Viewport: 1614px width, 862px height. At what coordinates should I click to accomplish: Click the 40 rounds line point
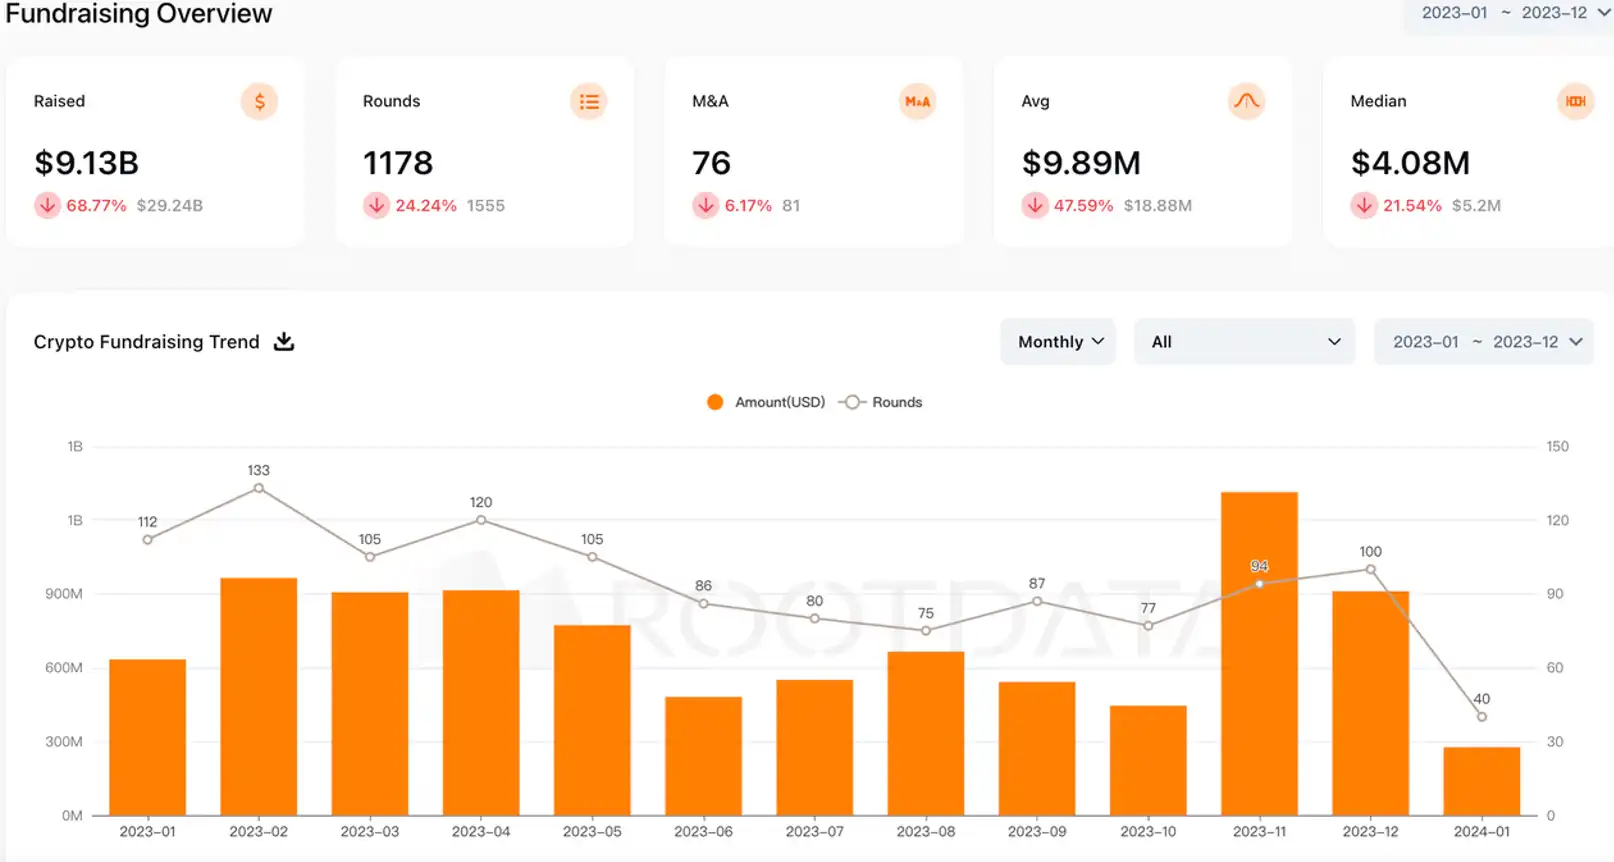pyautogui.click(x=1482, y=717)
